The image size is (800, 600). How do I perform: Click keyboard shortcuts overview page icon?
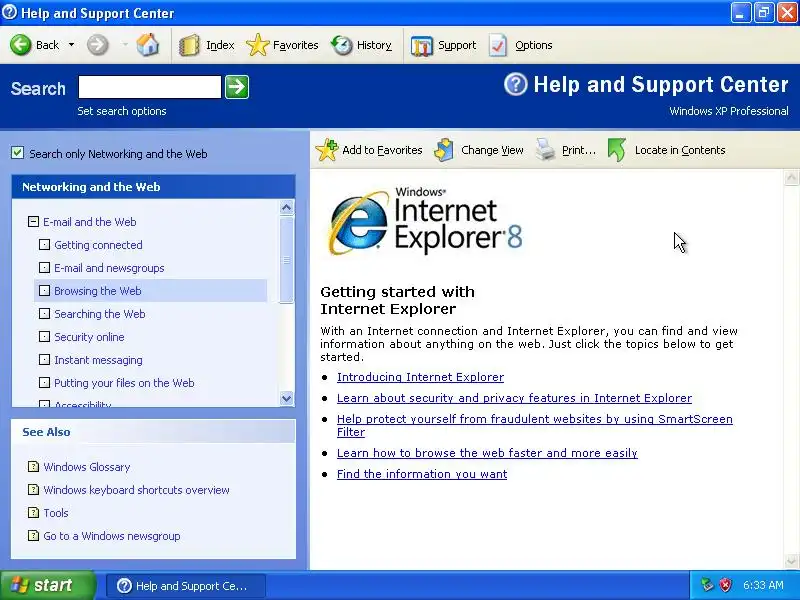[x=33, y=489]
